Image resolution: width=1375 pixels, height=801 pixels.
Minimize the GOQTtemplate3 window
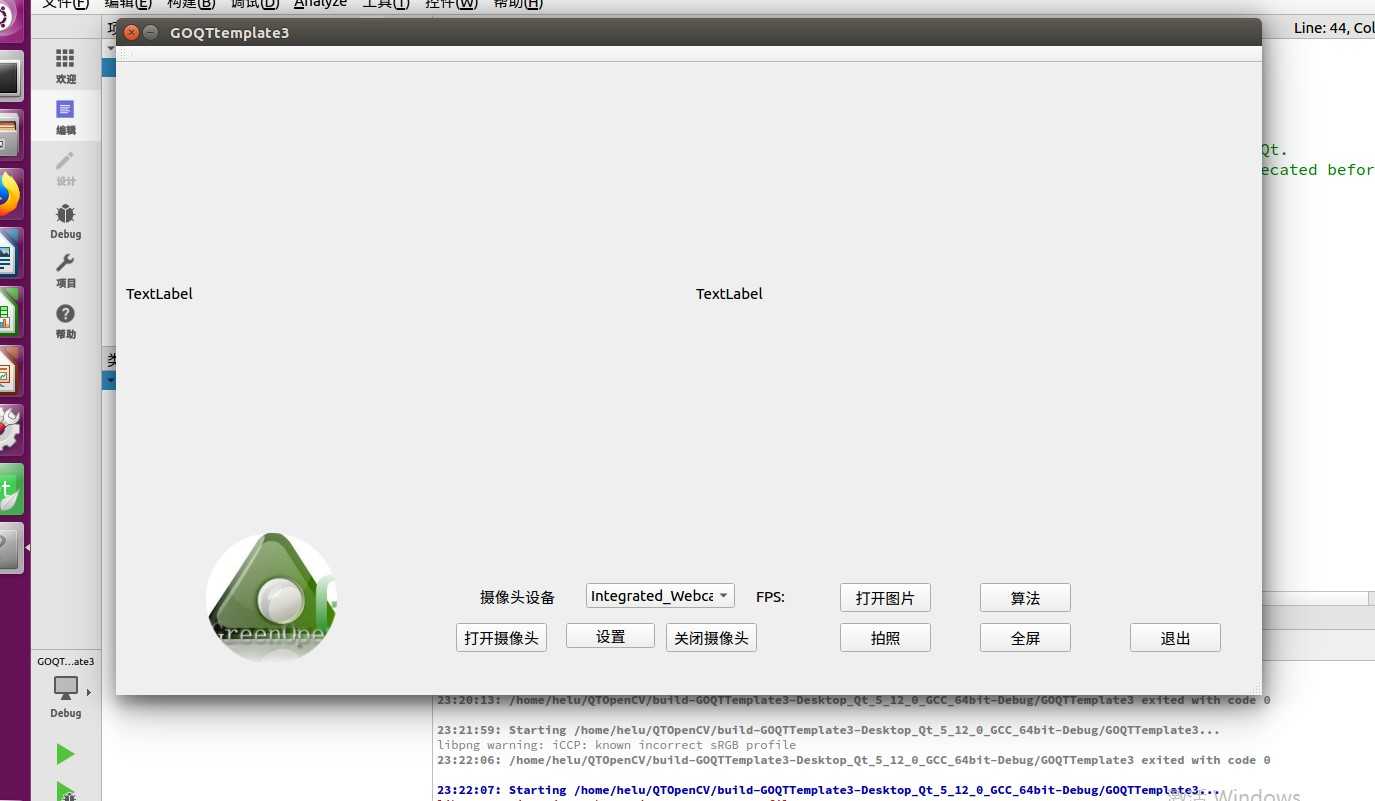(x=151, y=32)
